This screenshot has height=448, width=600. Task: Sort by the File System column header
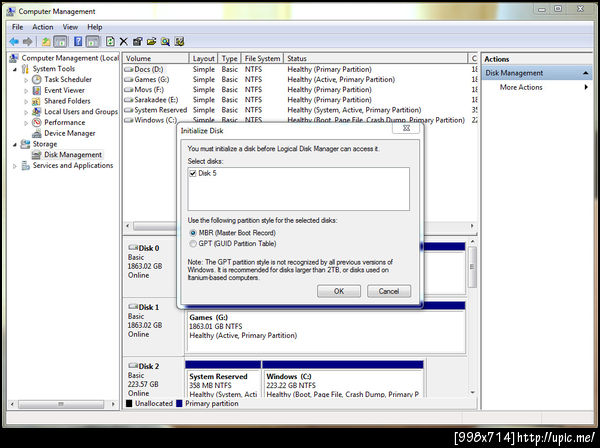pos(262,59)
